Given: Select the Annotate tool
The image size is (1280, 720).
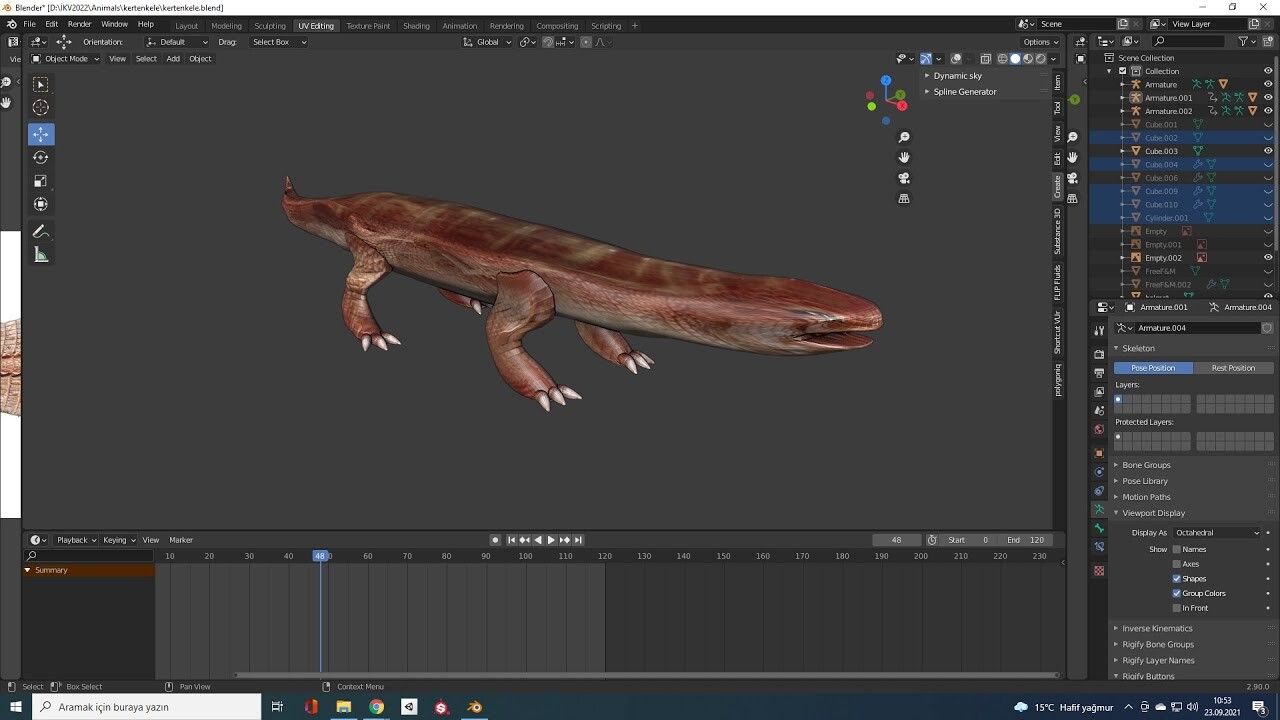Looking at the screenshot, I should [x=40, y=231].
